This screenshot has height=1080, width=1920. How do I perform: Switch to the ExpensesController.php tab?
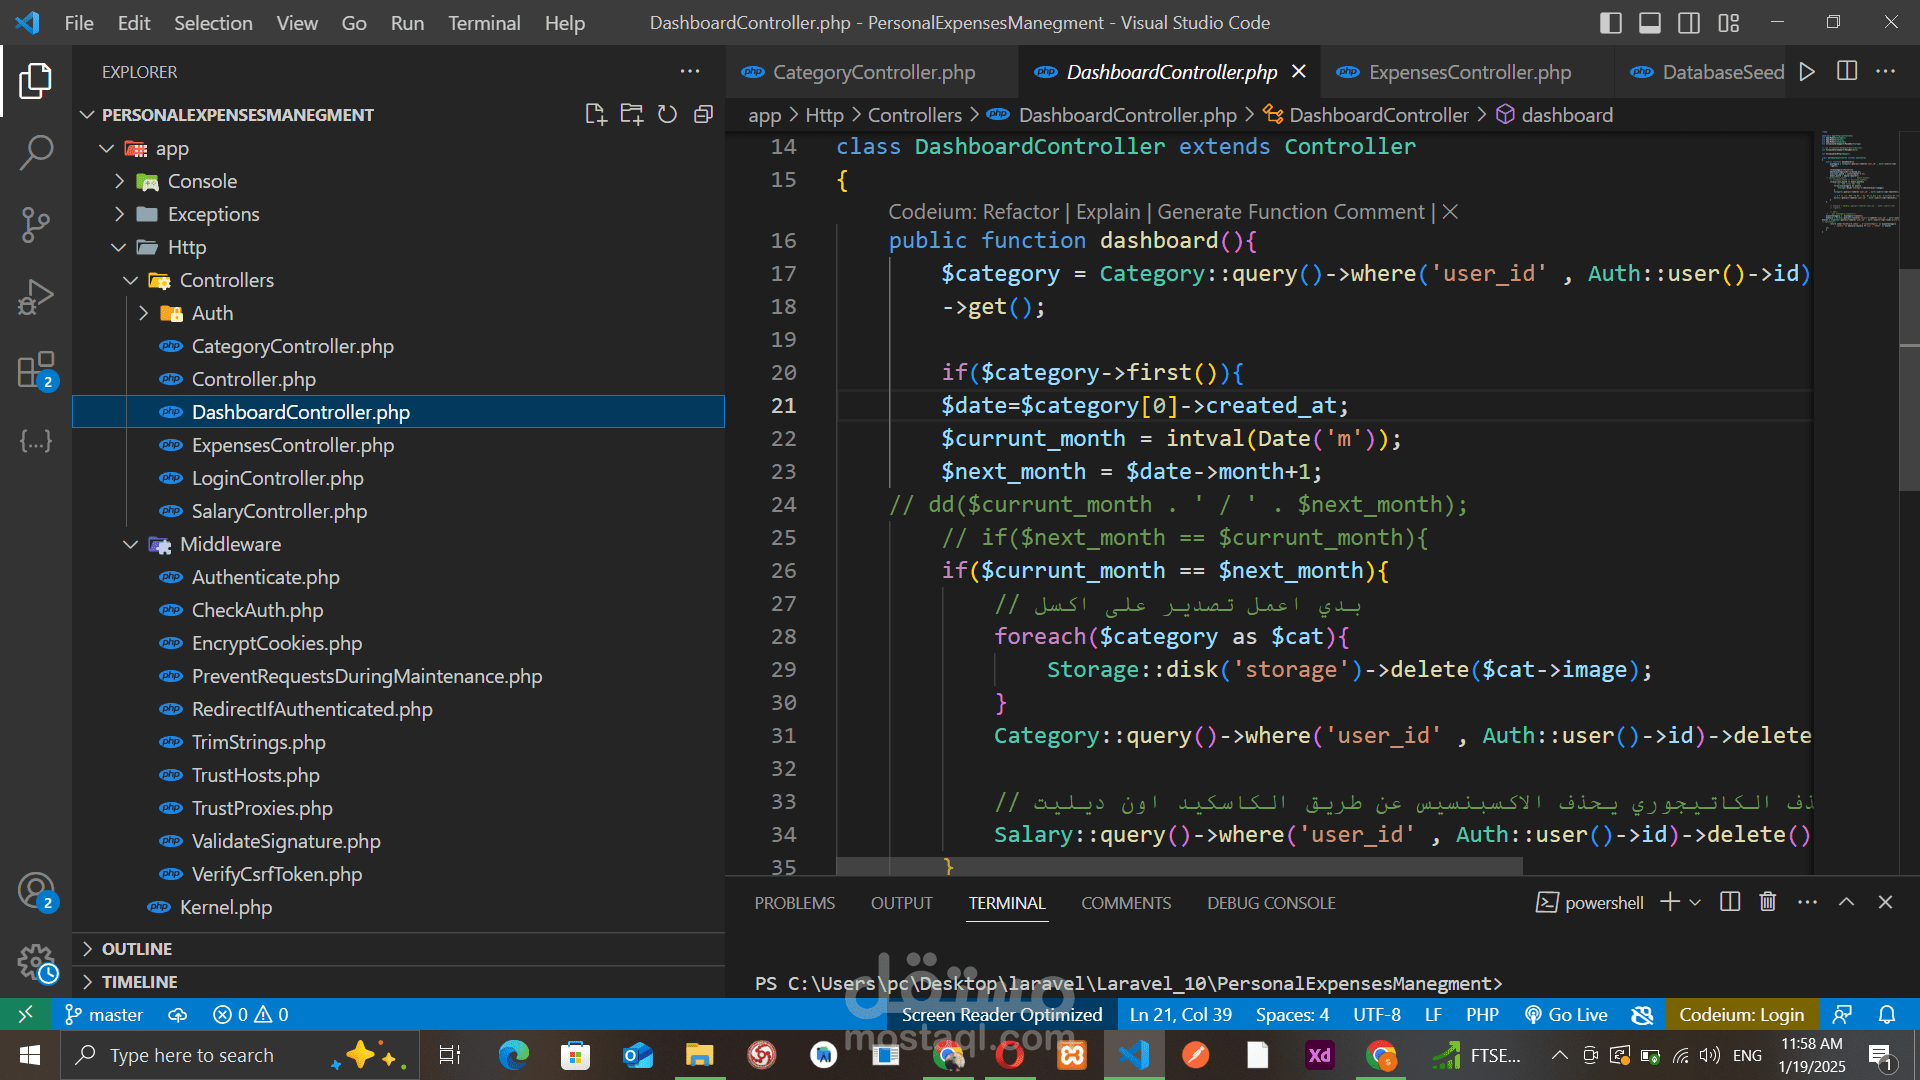1469,72
